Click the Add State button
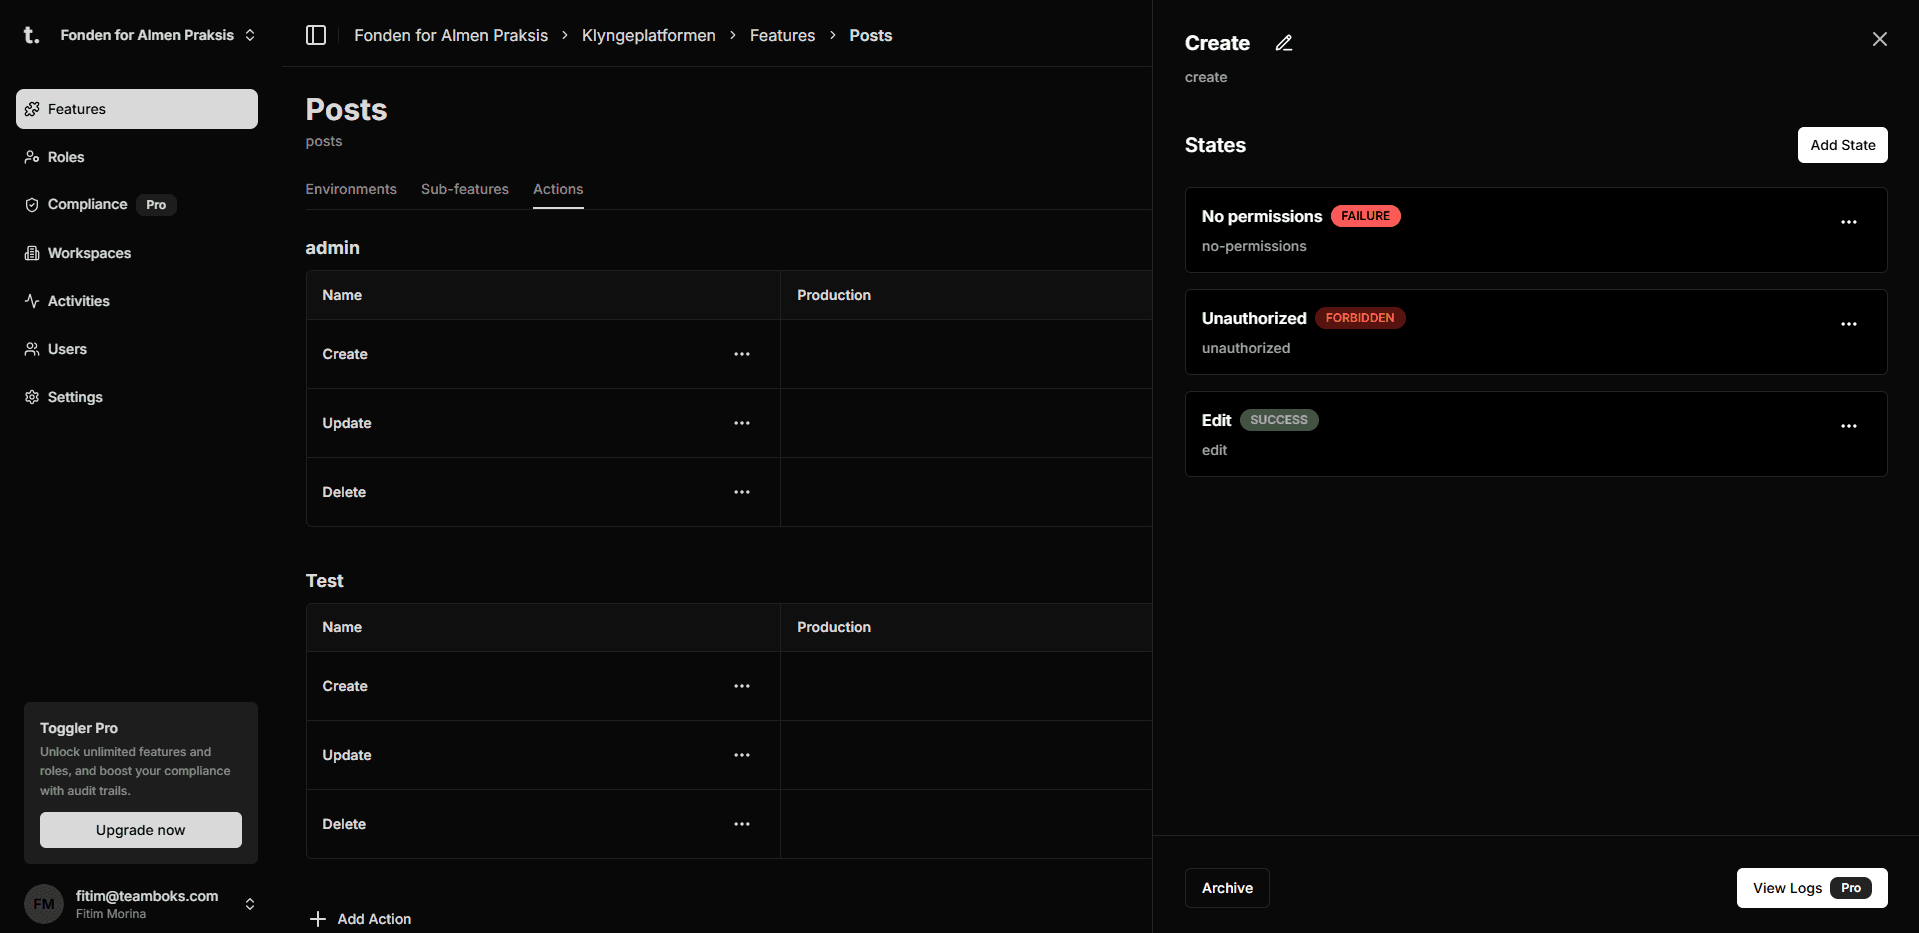The width and height of the screenshot is (1919, 933). click(x=1842, y=145)
